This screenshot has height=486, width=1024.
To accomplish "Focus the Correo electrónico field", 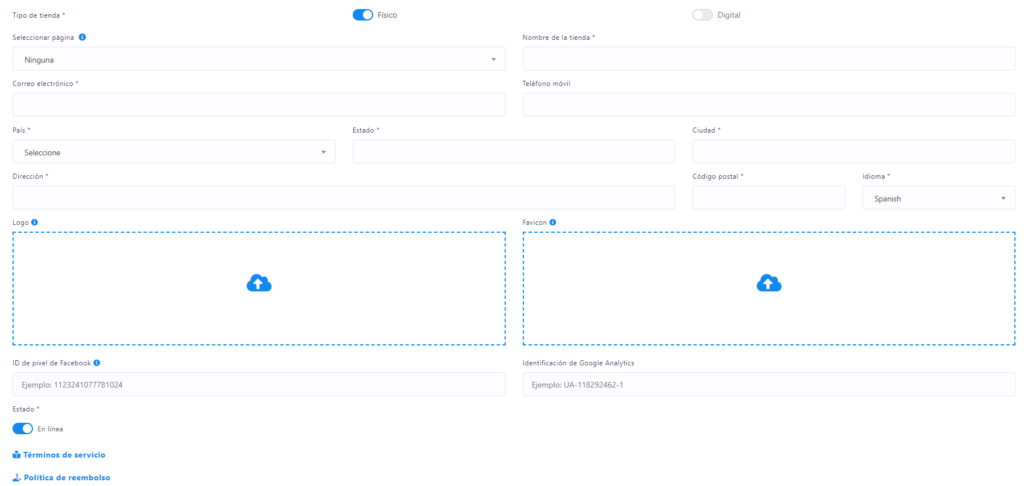I will [259, 105].
